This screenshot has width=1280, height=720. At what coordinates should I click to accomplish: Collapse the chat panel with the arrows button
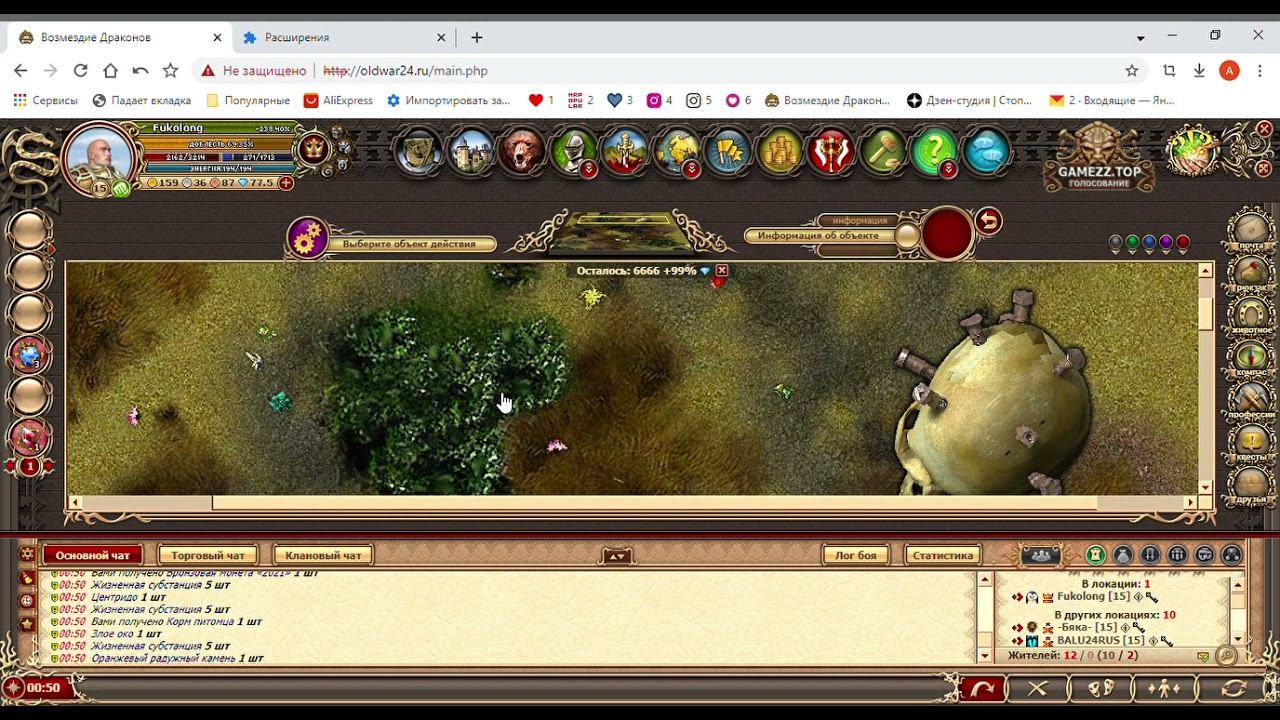(x=617, y=556)
